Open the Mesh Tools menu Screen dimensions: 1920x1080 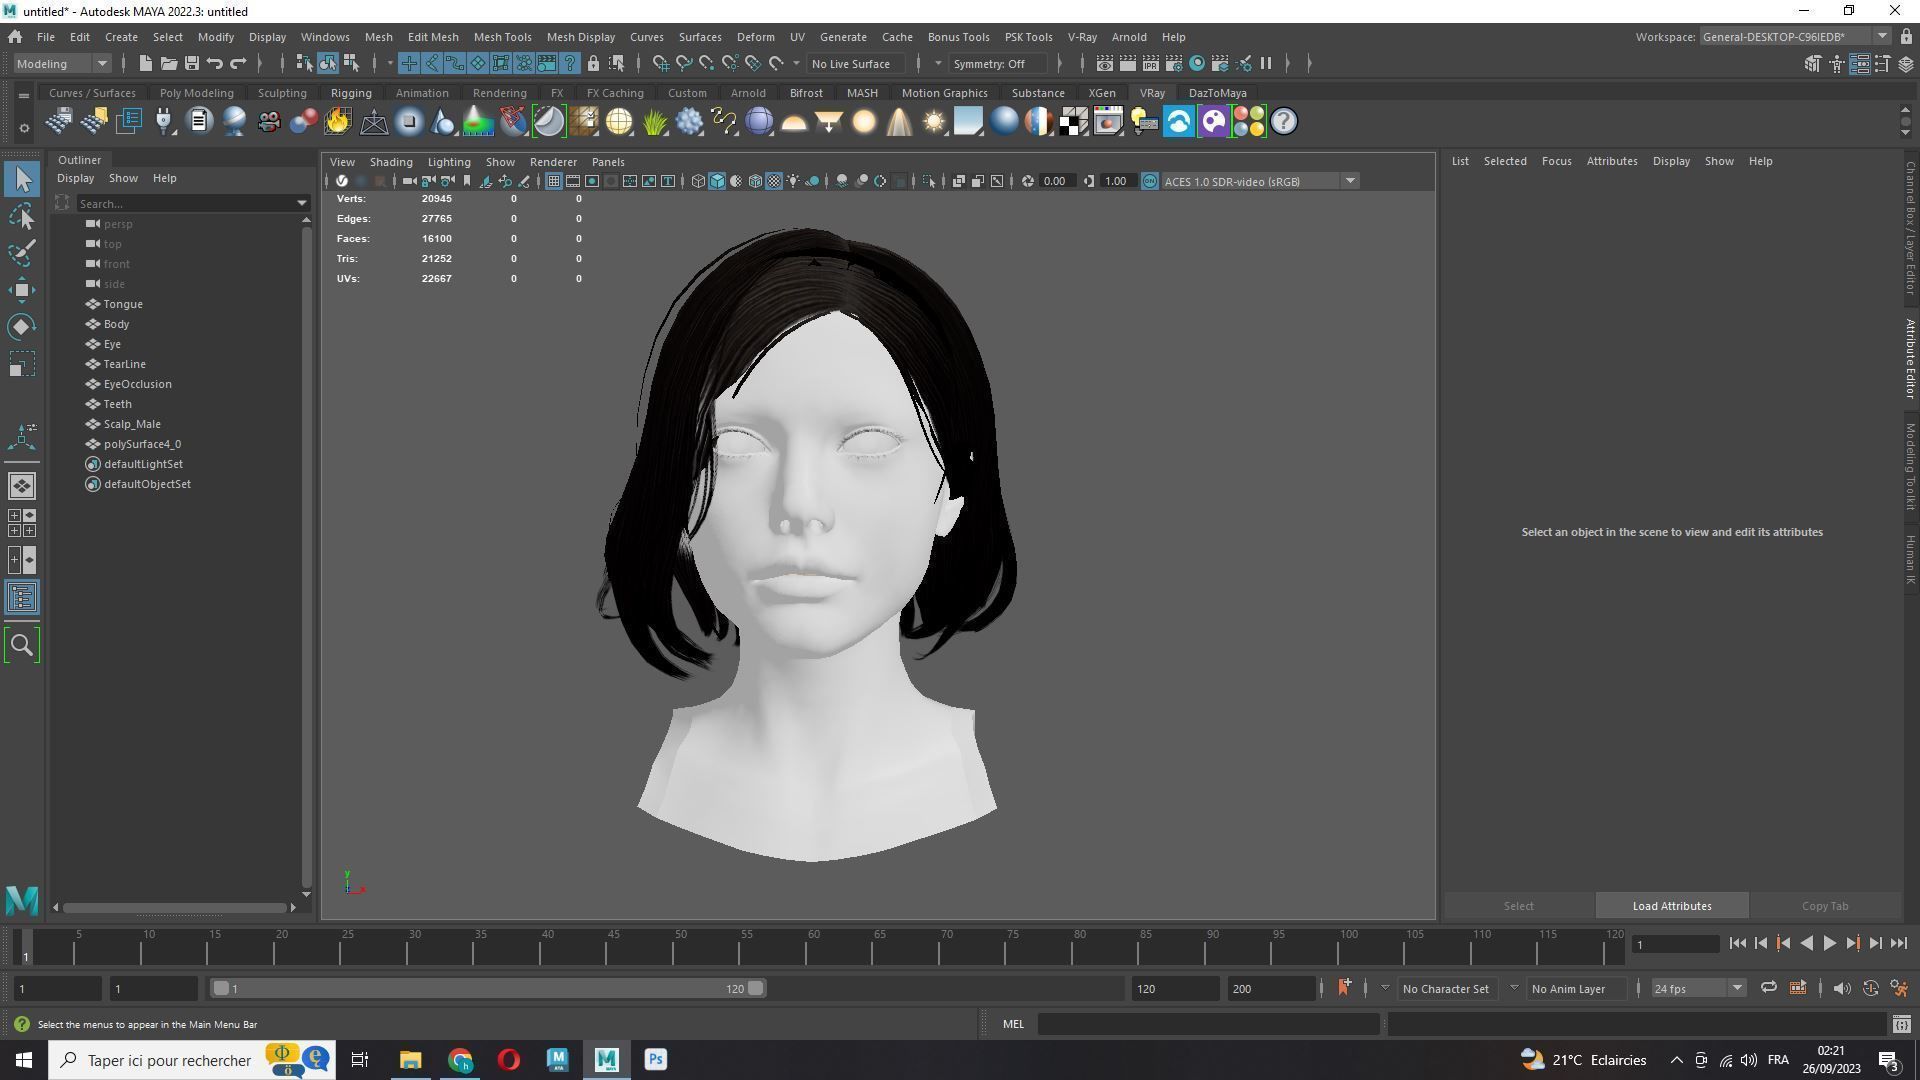[502, 37]
